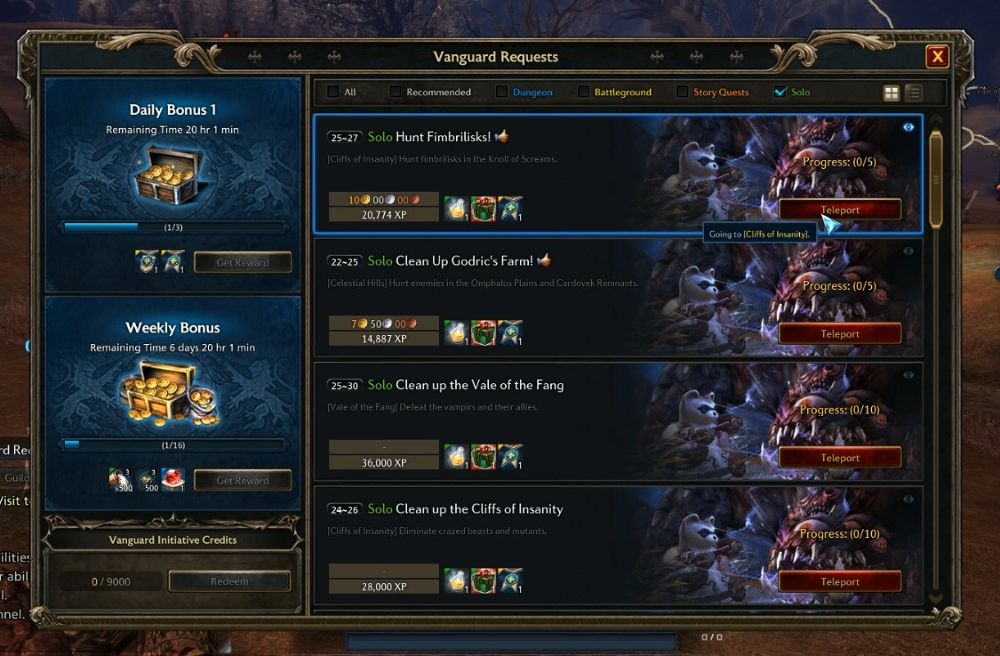Enable the All filter checkbox

(333, 92)
